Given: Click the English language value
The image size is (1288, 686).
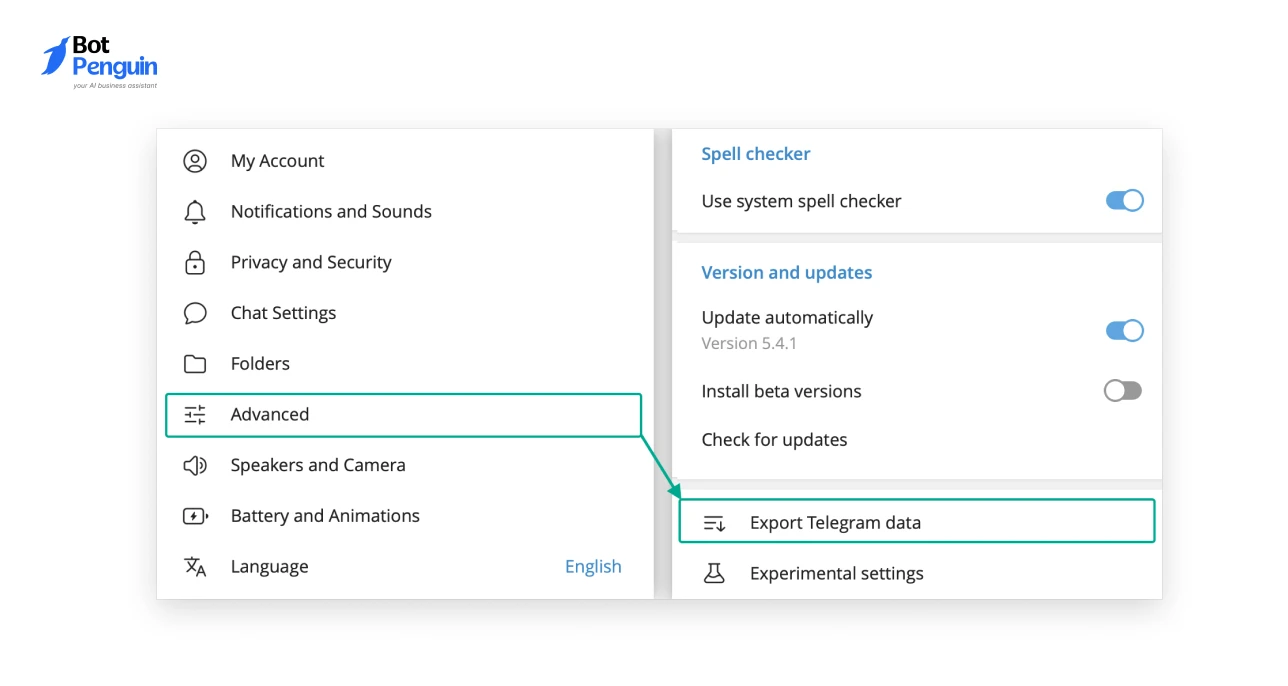Looking at the screenshot, I should click(x=593, y=567).
